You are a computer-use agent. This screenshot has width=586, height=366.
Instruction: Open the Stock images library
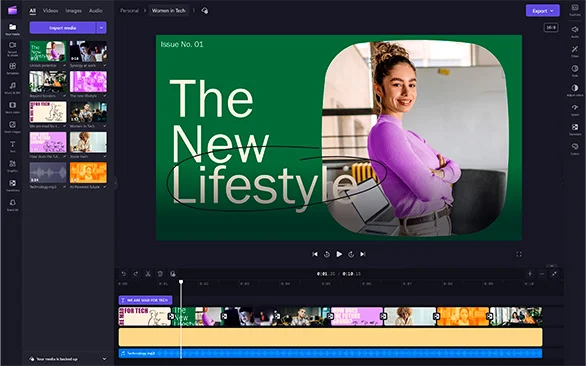click(12, 126)
